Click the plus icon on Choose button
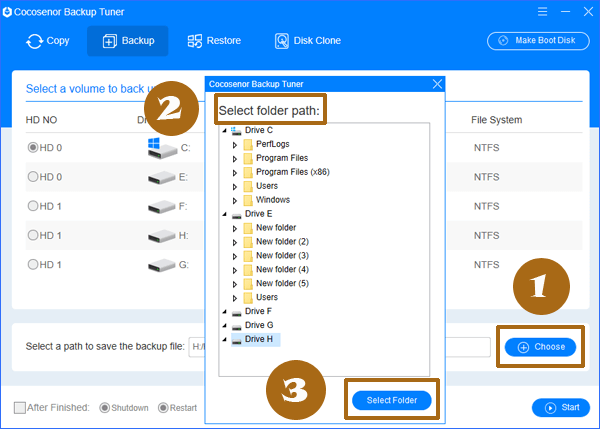The image size is (600, 429). click(x=523, y=347)
